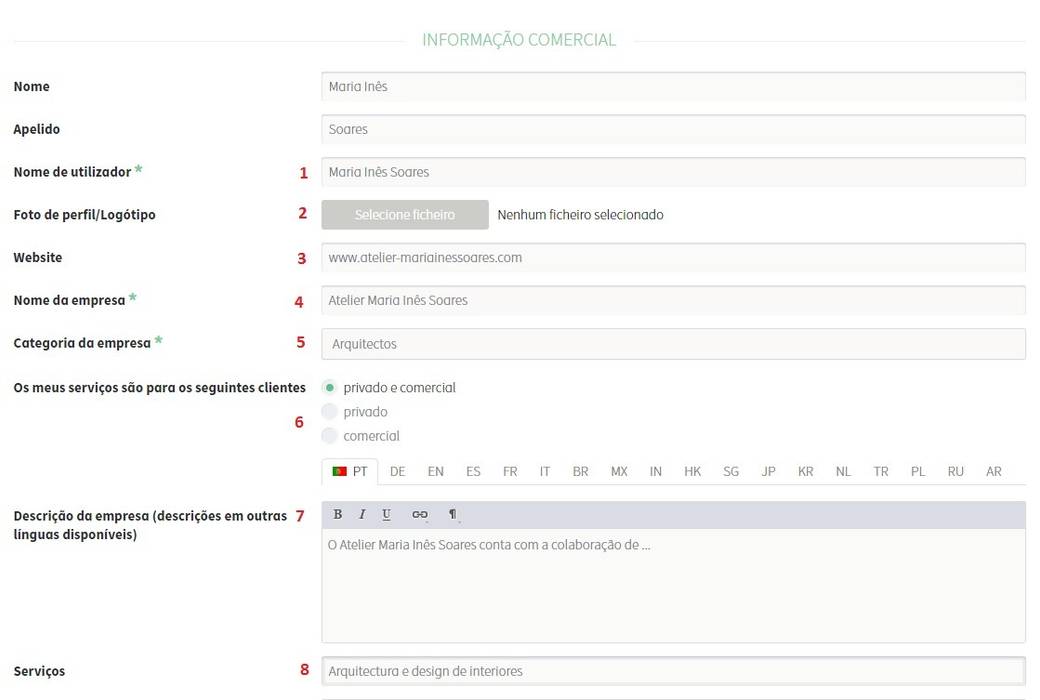
Task: Apply italic formatting in description editor
Action: tap(362, 514)
